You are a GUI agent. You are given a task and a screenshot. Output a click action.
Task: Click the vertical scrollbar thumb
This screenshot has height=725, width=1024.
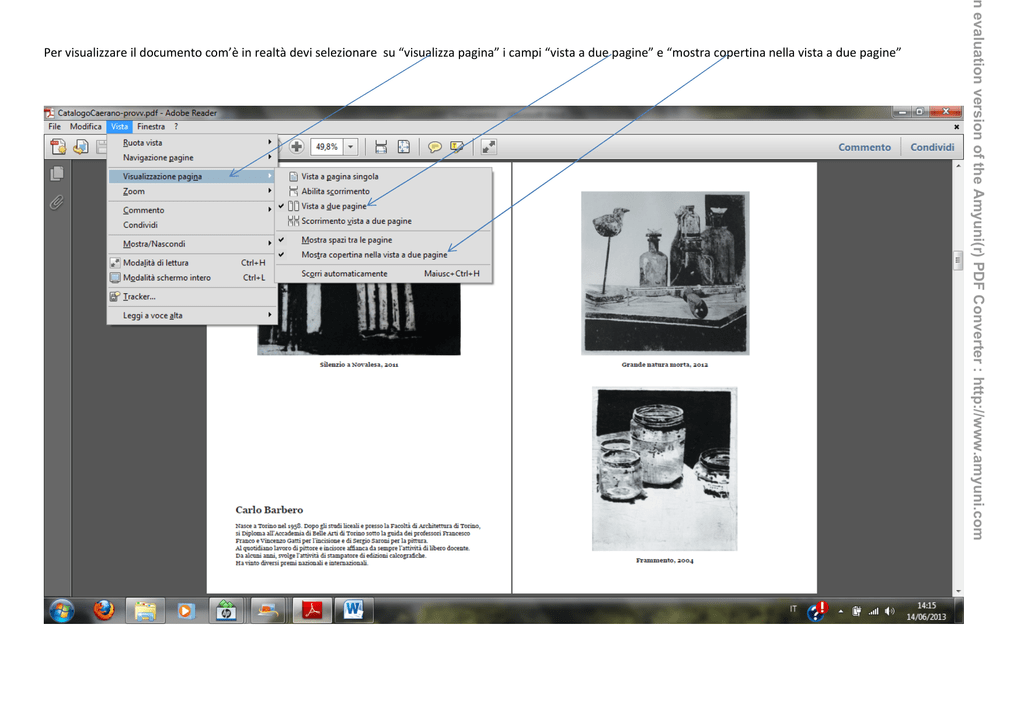958,260
